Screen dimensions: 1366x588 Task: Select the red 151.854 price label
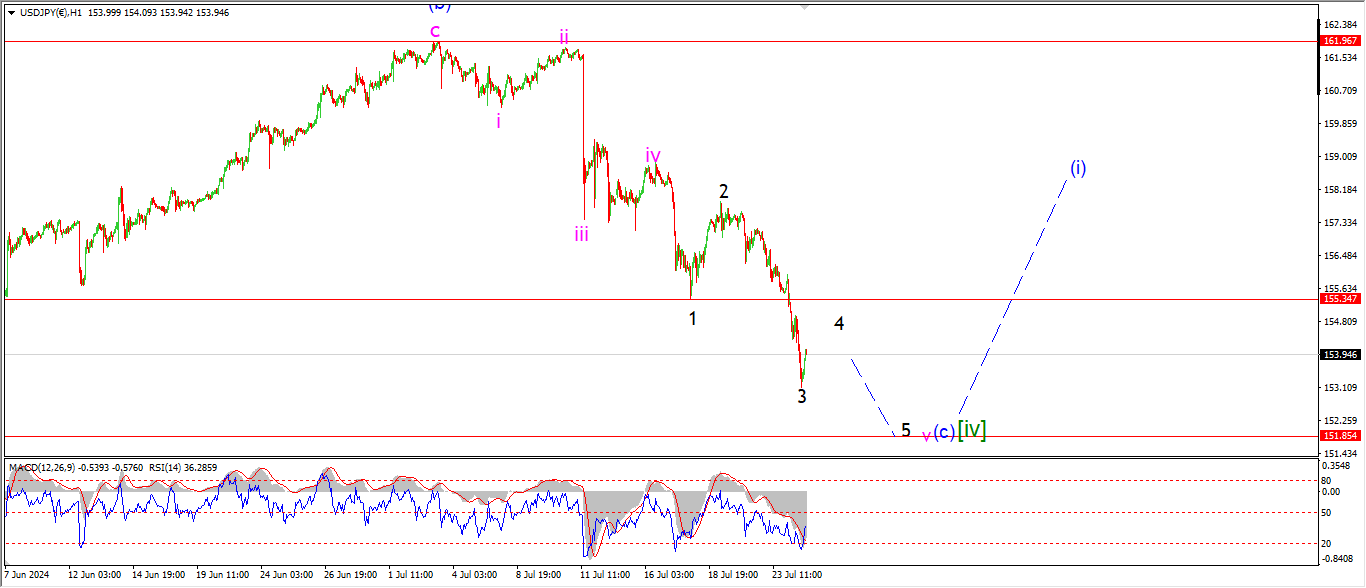click(x=1339, y=436)
